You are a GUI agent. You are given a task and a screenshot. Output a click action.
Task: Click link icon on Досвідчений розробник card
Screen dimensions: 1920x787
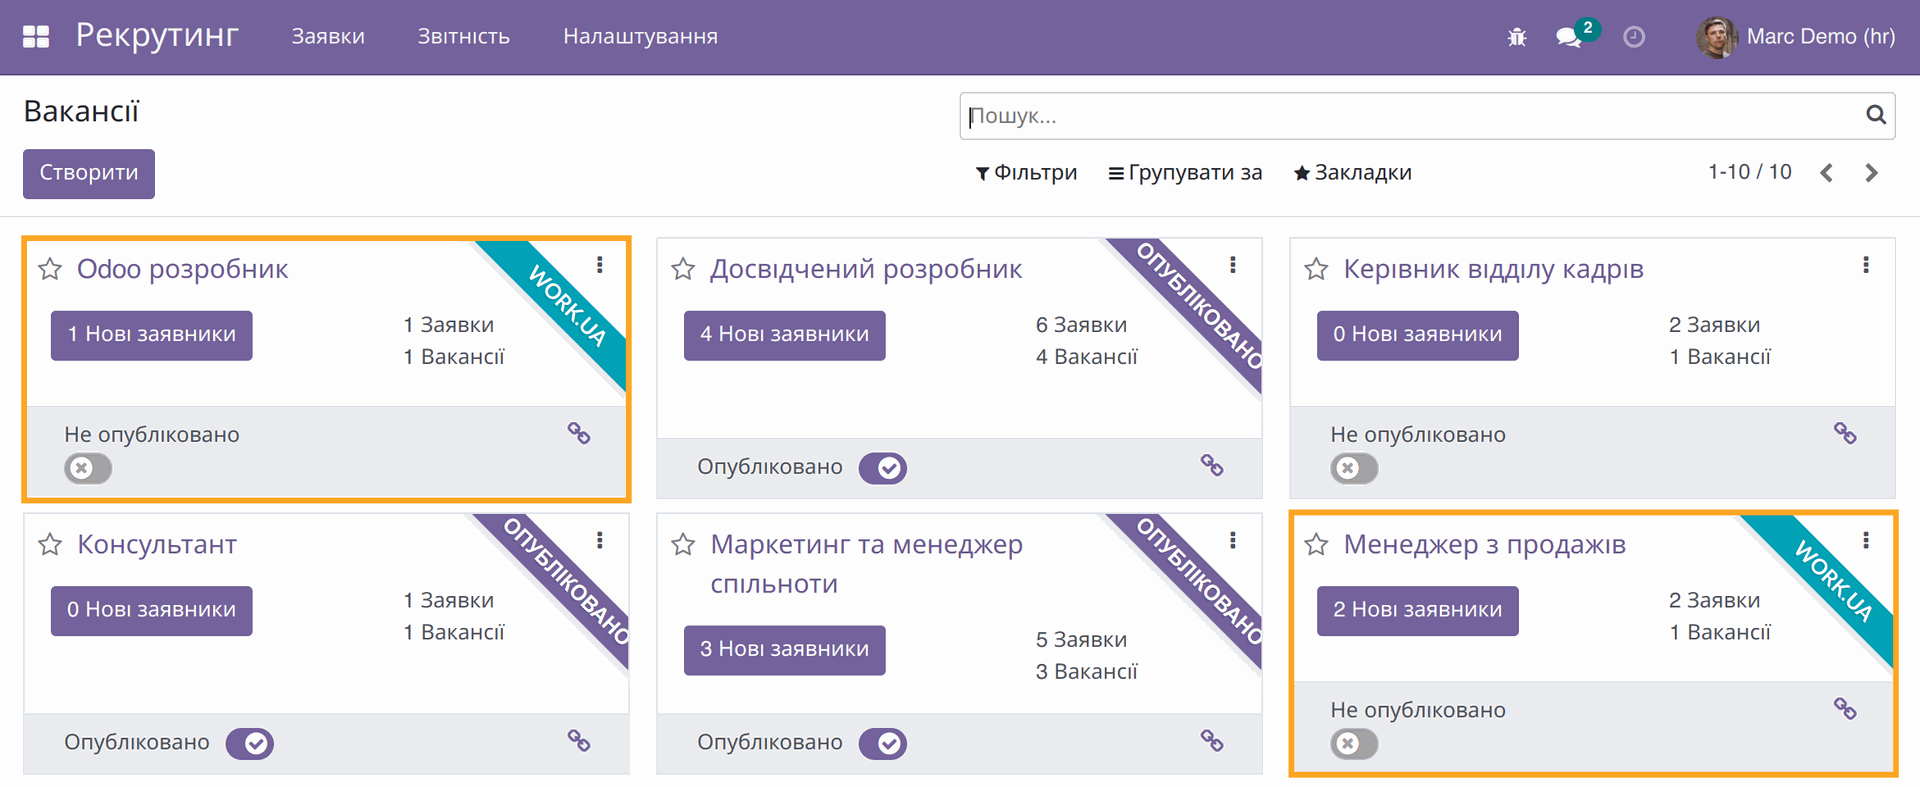coord(1212,465)
